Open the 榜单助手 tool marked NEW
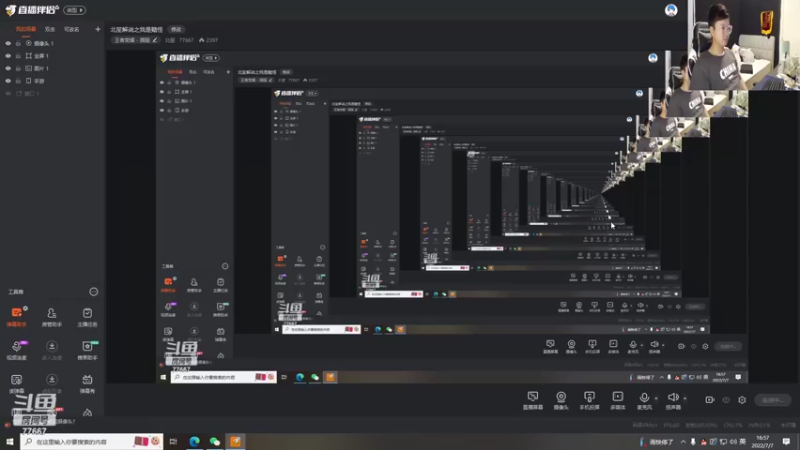 pos(87,350)
